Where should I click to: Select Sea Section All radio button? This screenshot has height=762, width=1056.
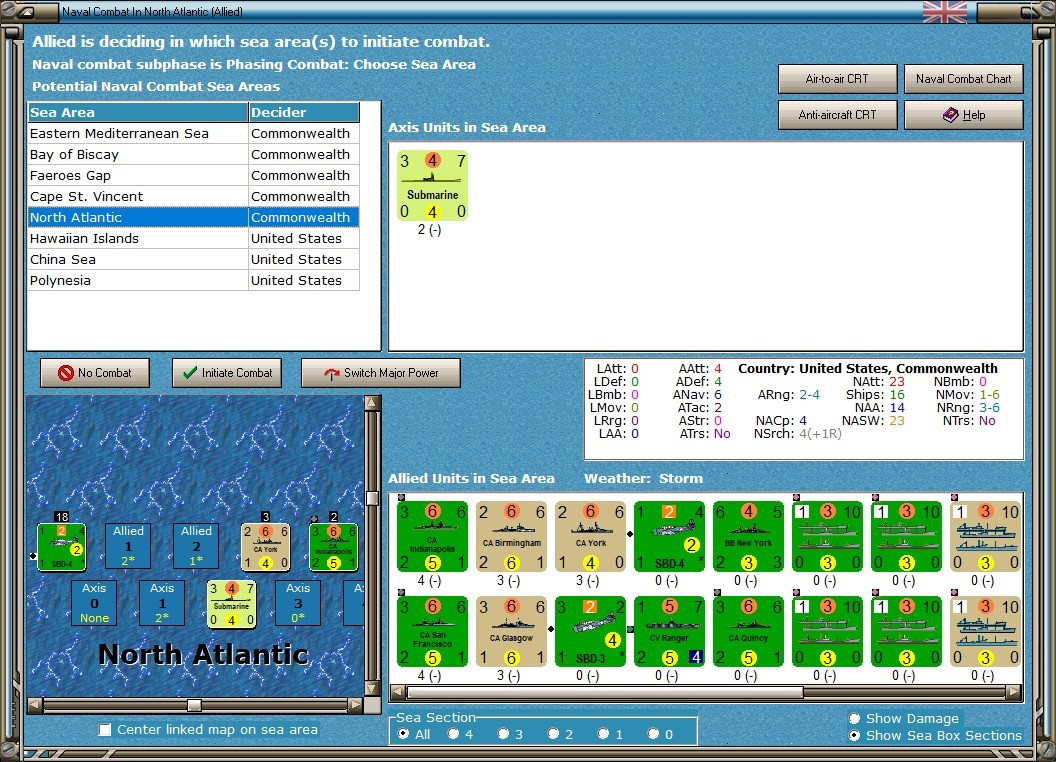coord(403,734)
